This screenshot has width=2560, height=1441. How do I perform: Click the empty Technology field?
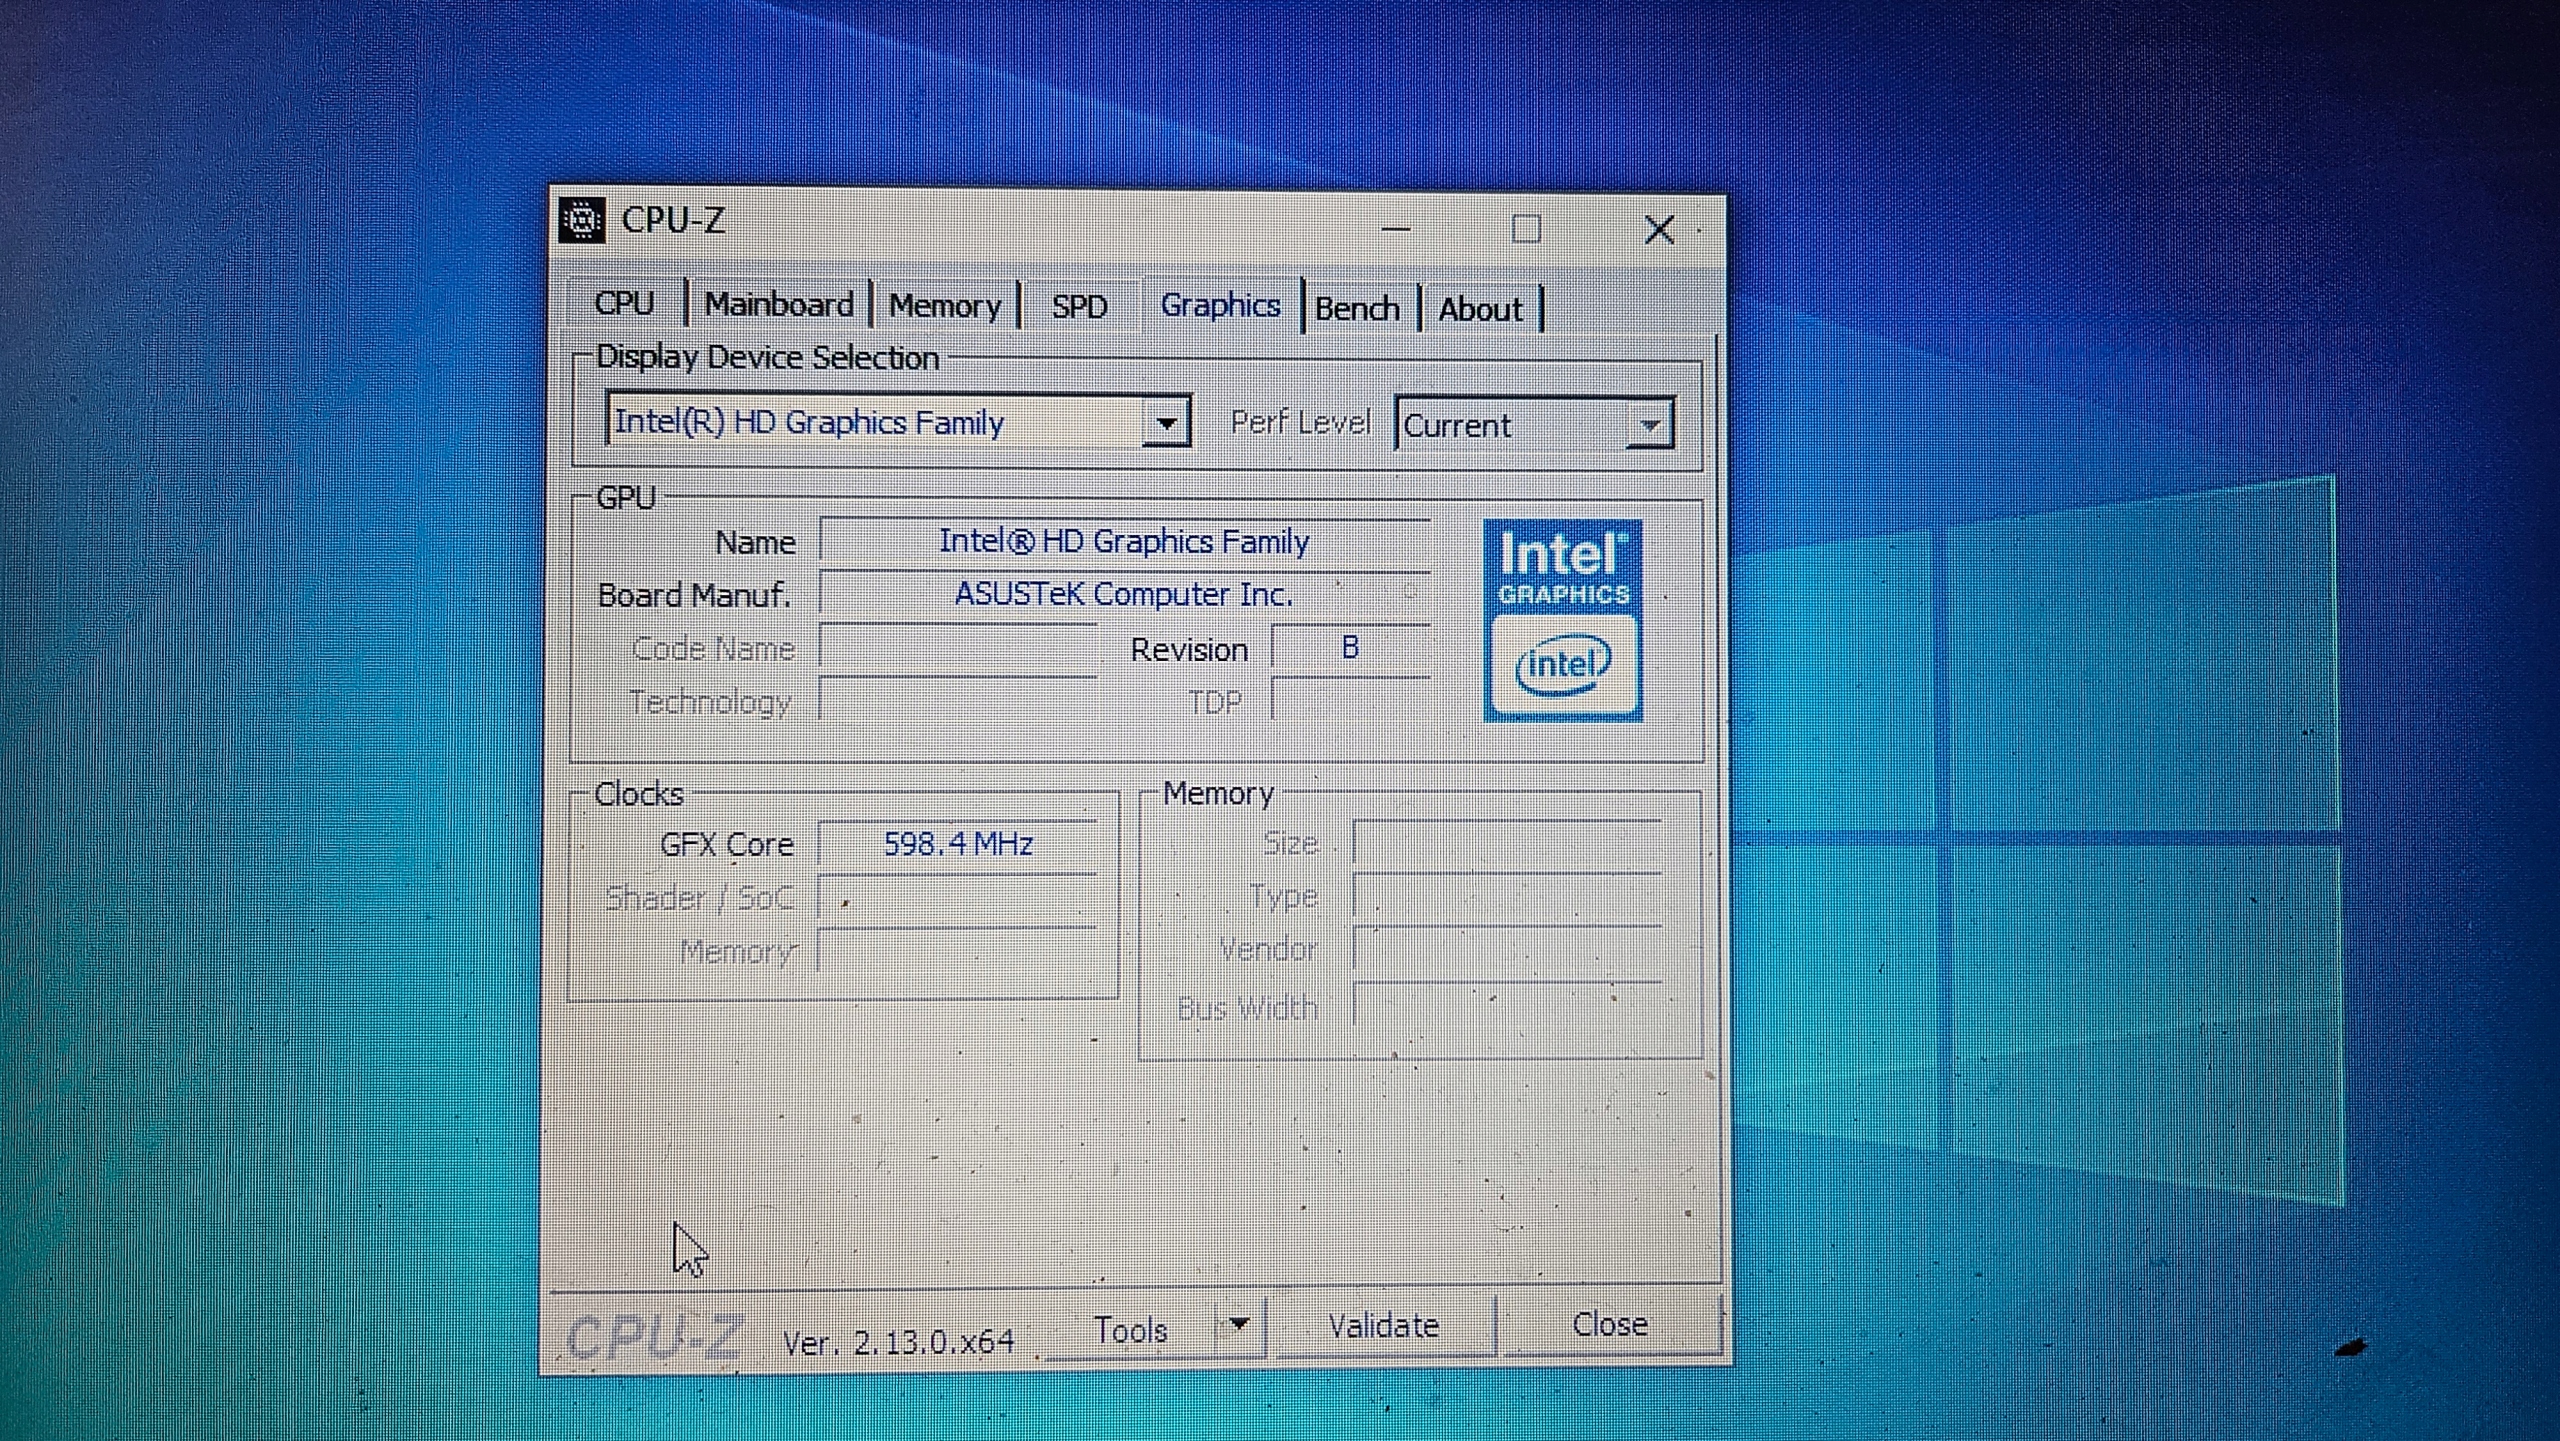pyautogui.click(x=958, y=701)
